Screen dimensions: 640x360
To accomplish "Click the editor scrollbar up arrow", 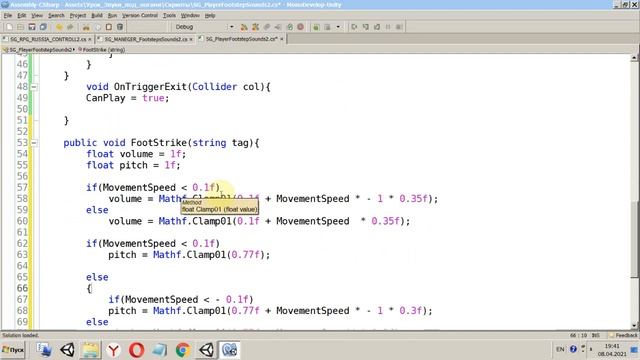I will point(634,58).
